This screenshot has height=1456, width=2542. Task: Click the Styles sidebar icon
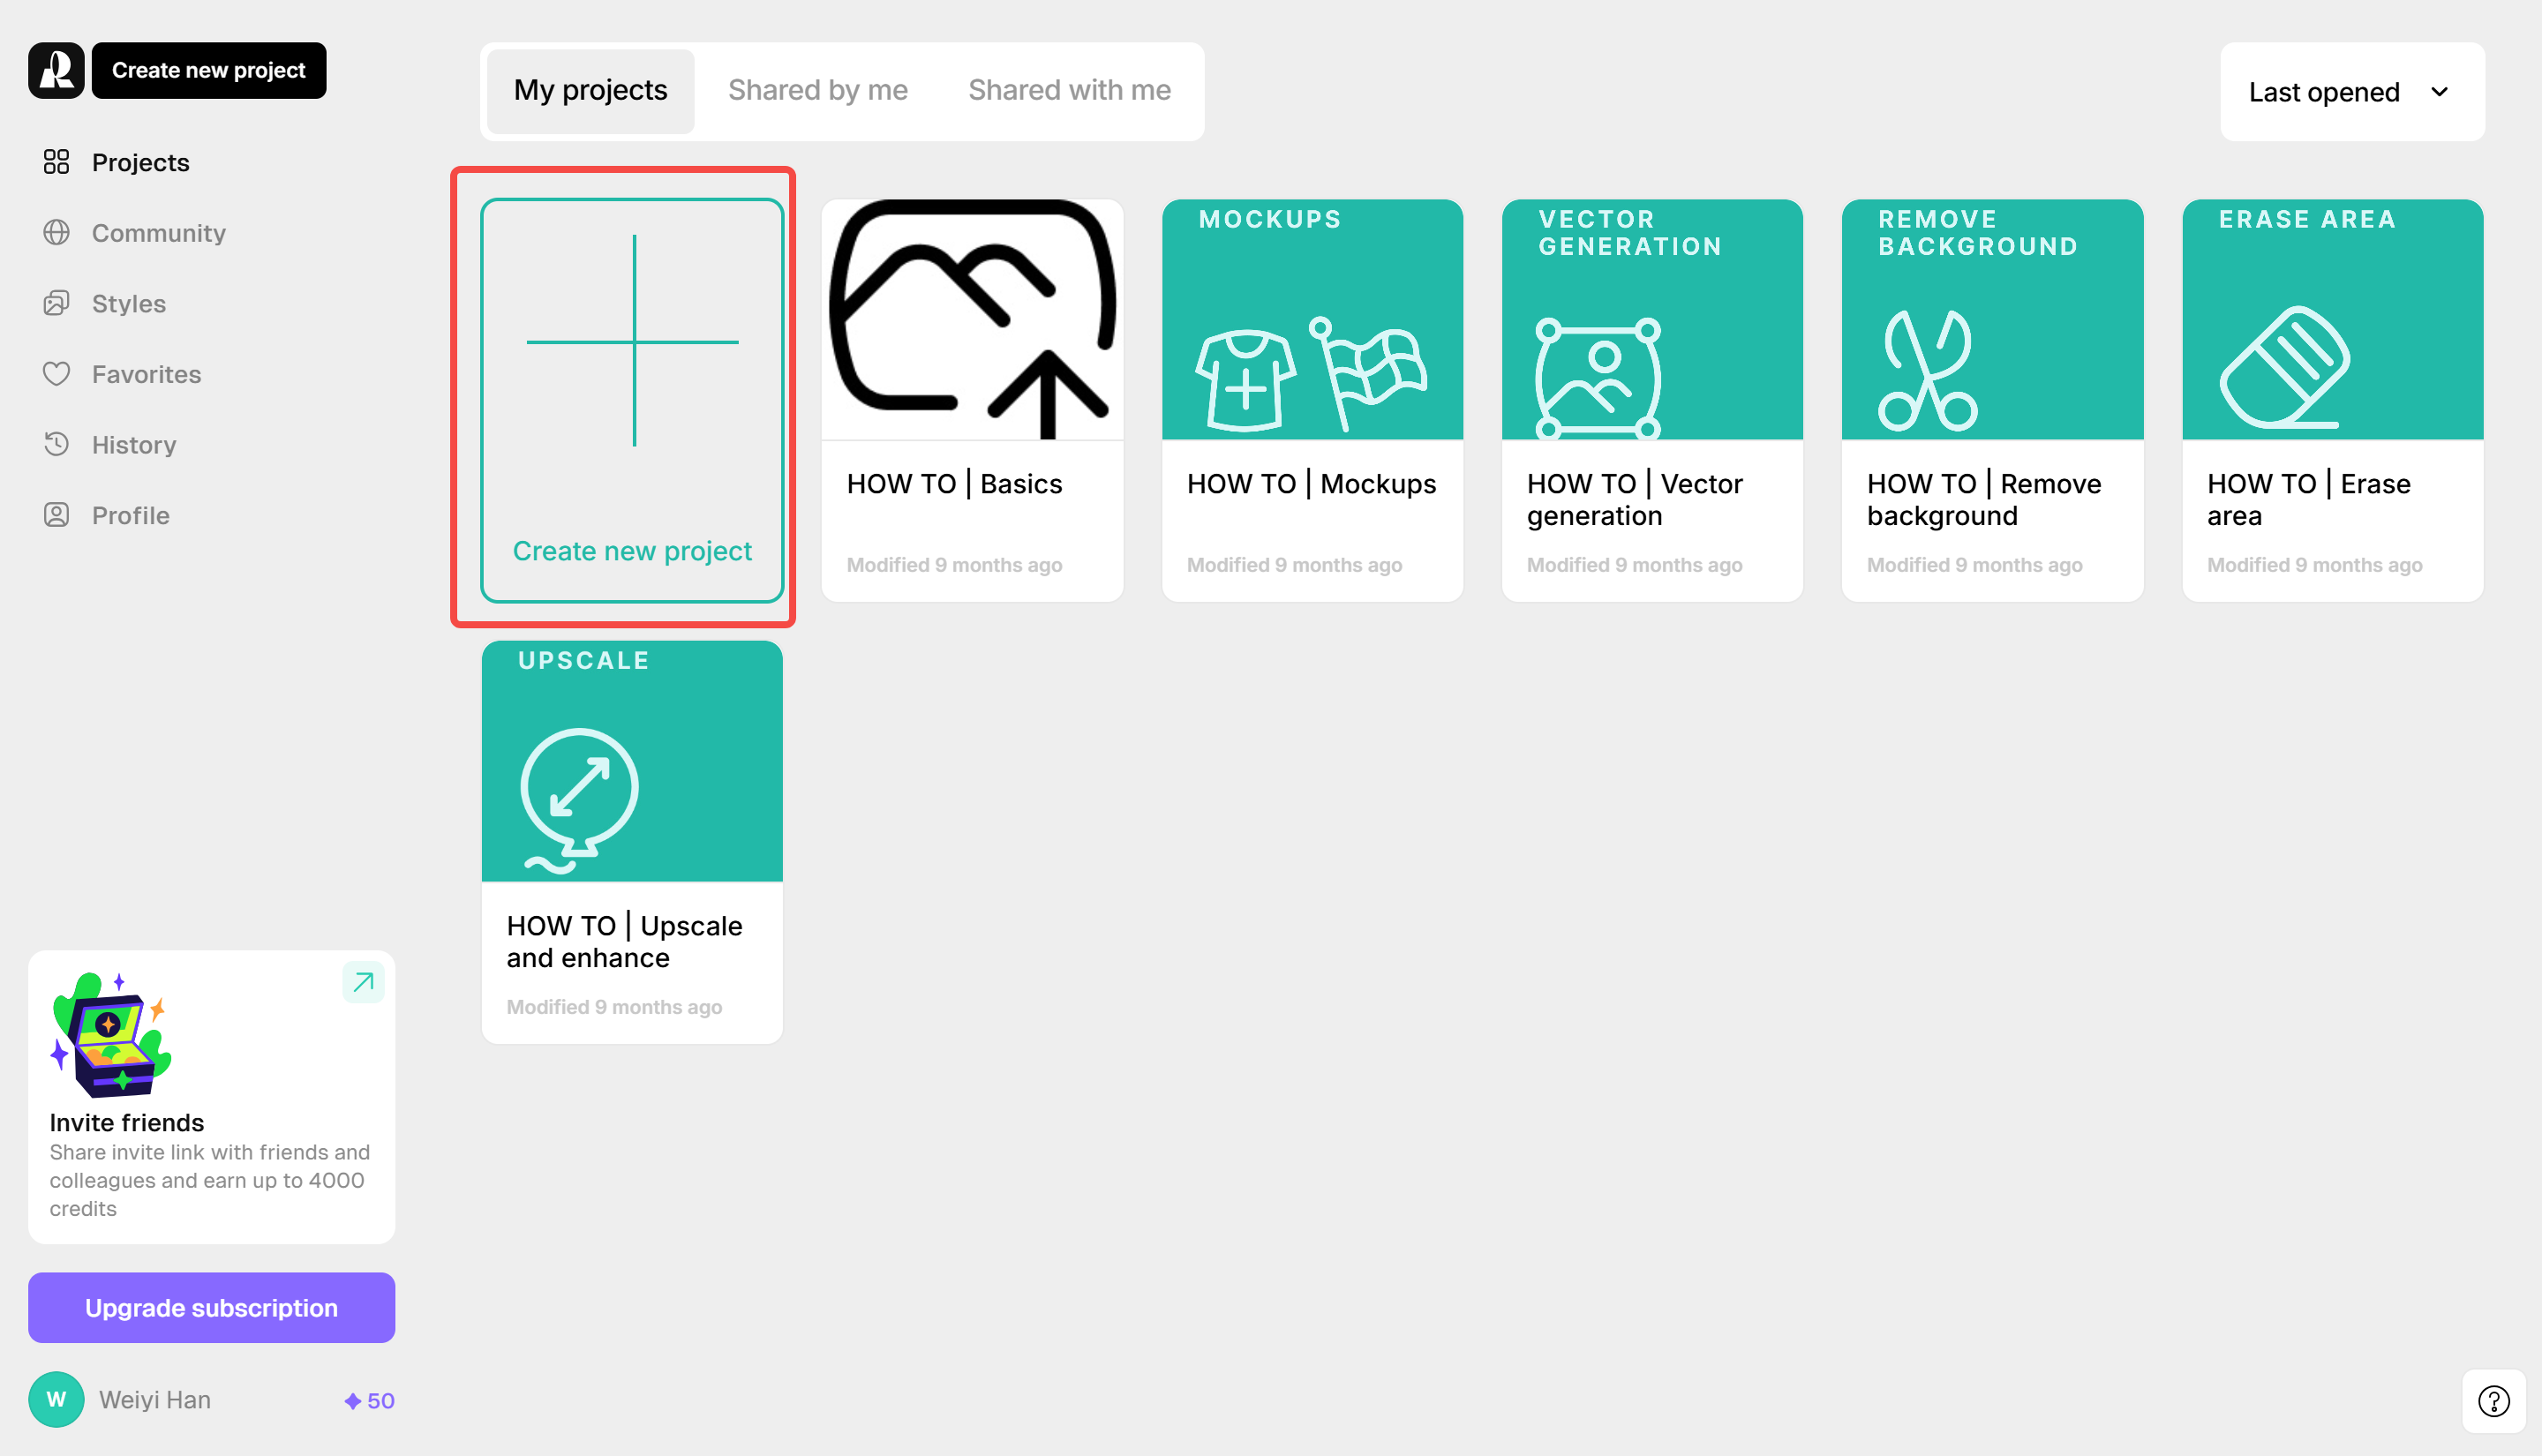tap(56, 303)
